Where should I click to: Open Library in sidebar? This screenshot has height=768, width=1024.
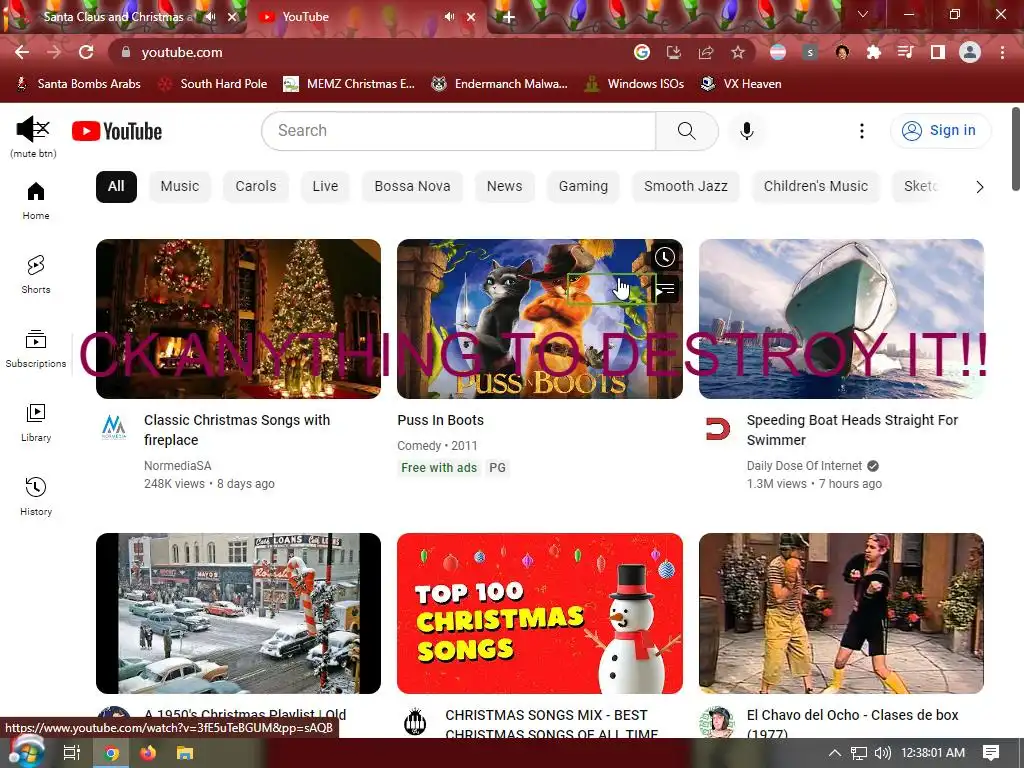coord(36,423)
